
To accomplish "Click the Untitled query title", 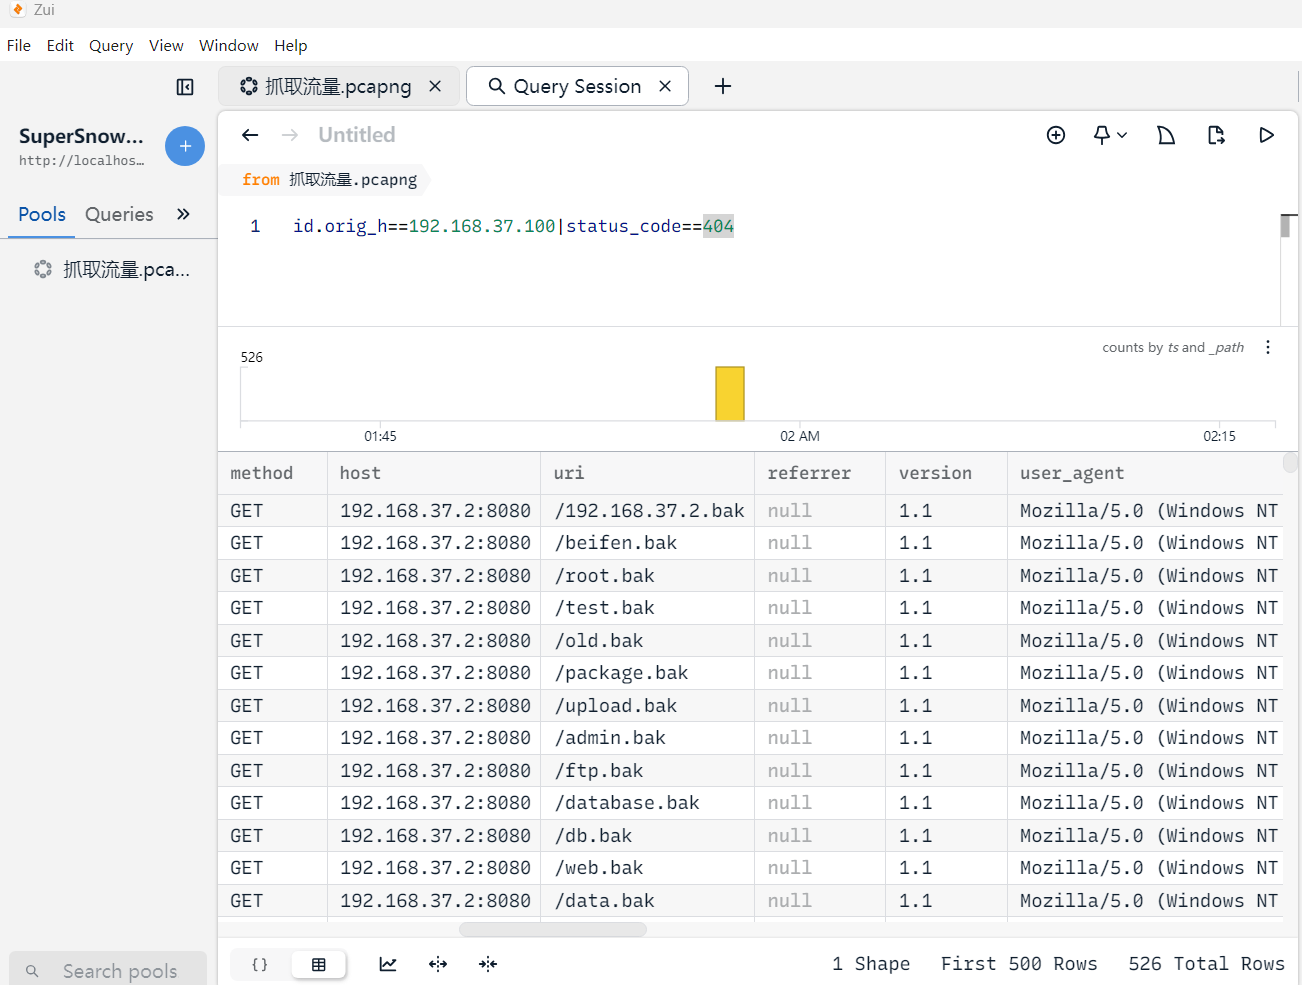I will click(x=357, y=135).
